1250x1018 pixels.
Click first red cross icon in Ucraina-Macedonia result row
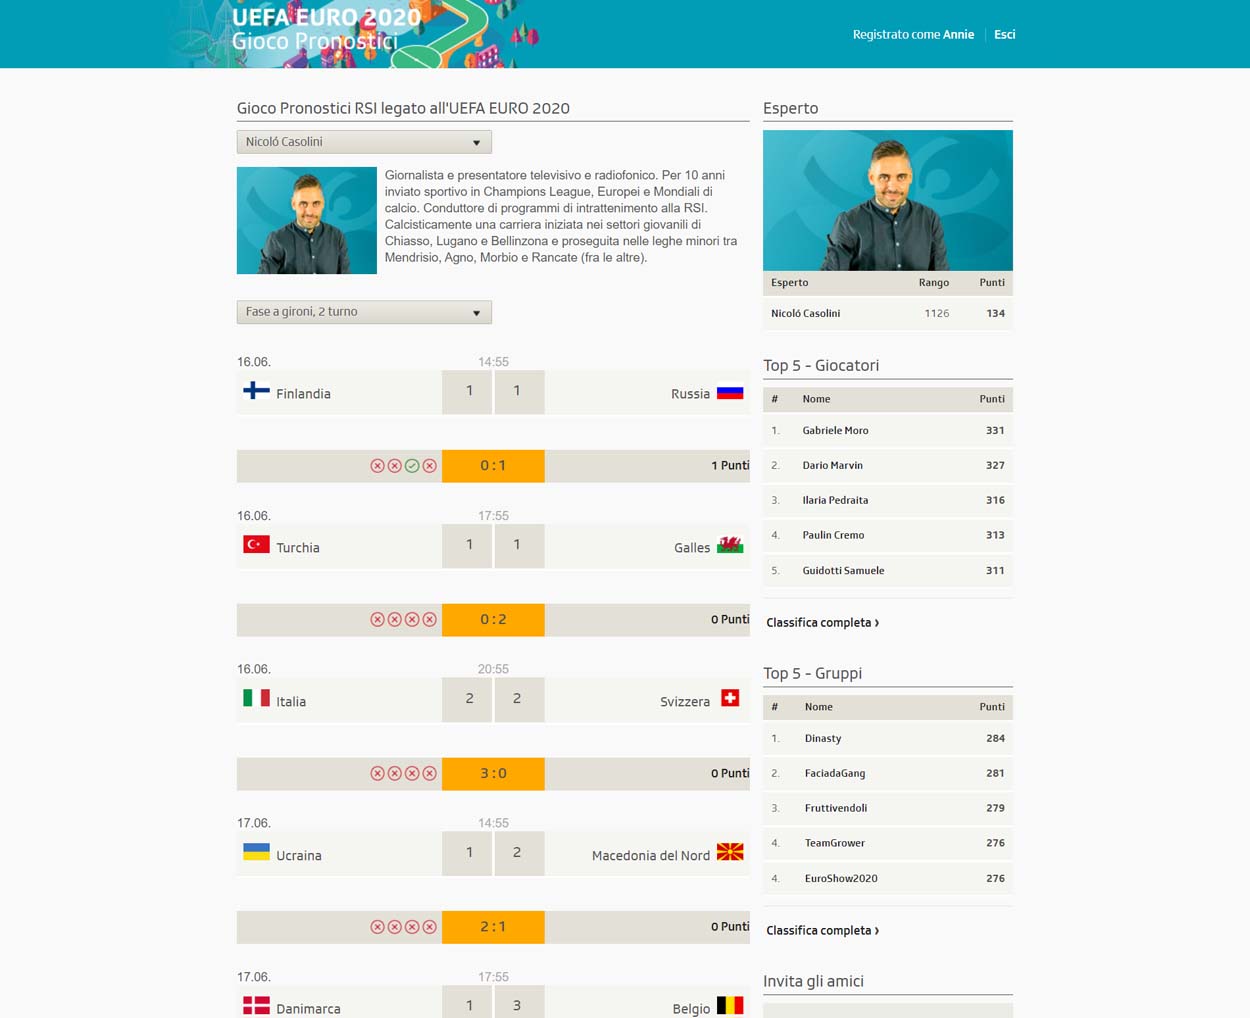(x=377, y=927)
